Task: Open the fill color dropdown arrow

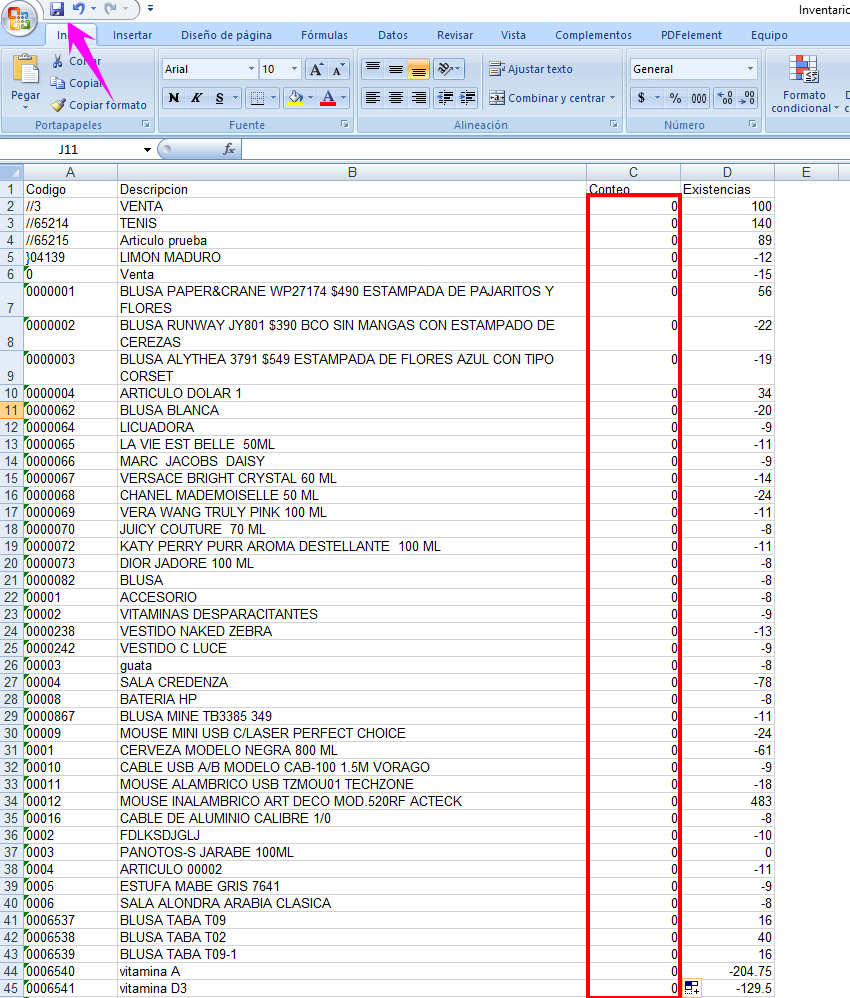Action: pyautogui.click(x=310, y=98)
